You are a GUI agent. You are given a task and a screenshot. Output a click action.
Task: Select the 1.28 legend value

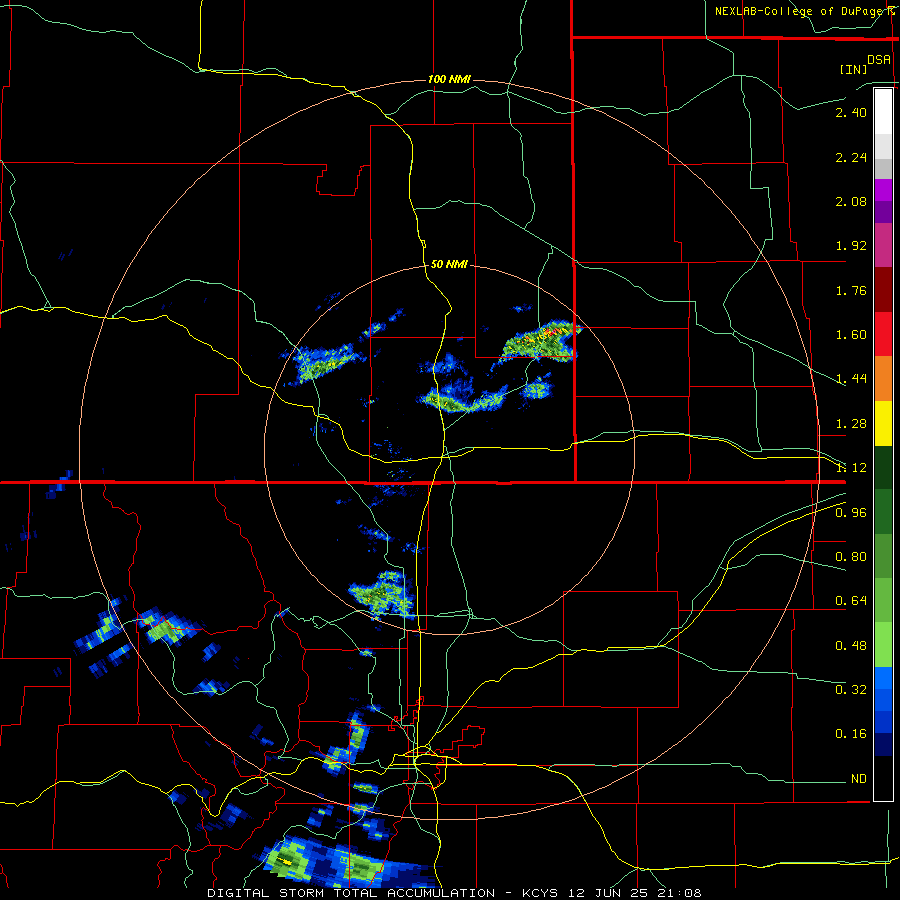tap(851, 424)
